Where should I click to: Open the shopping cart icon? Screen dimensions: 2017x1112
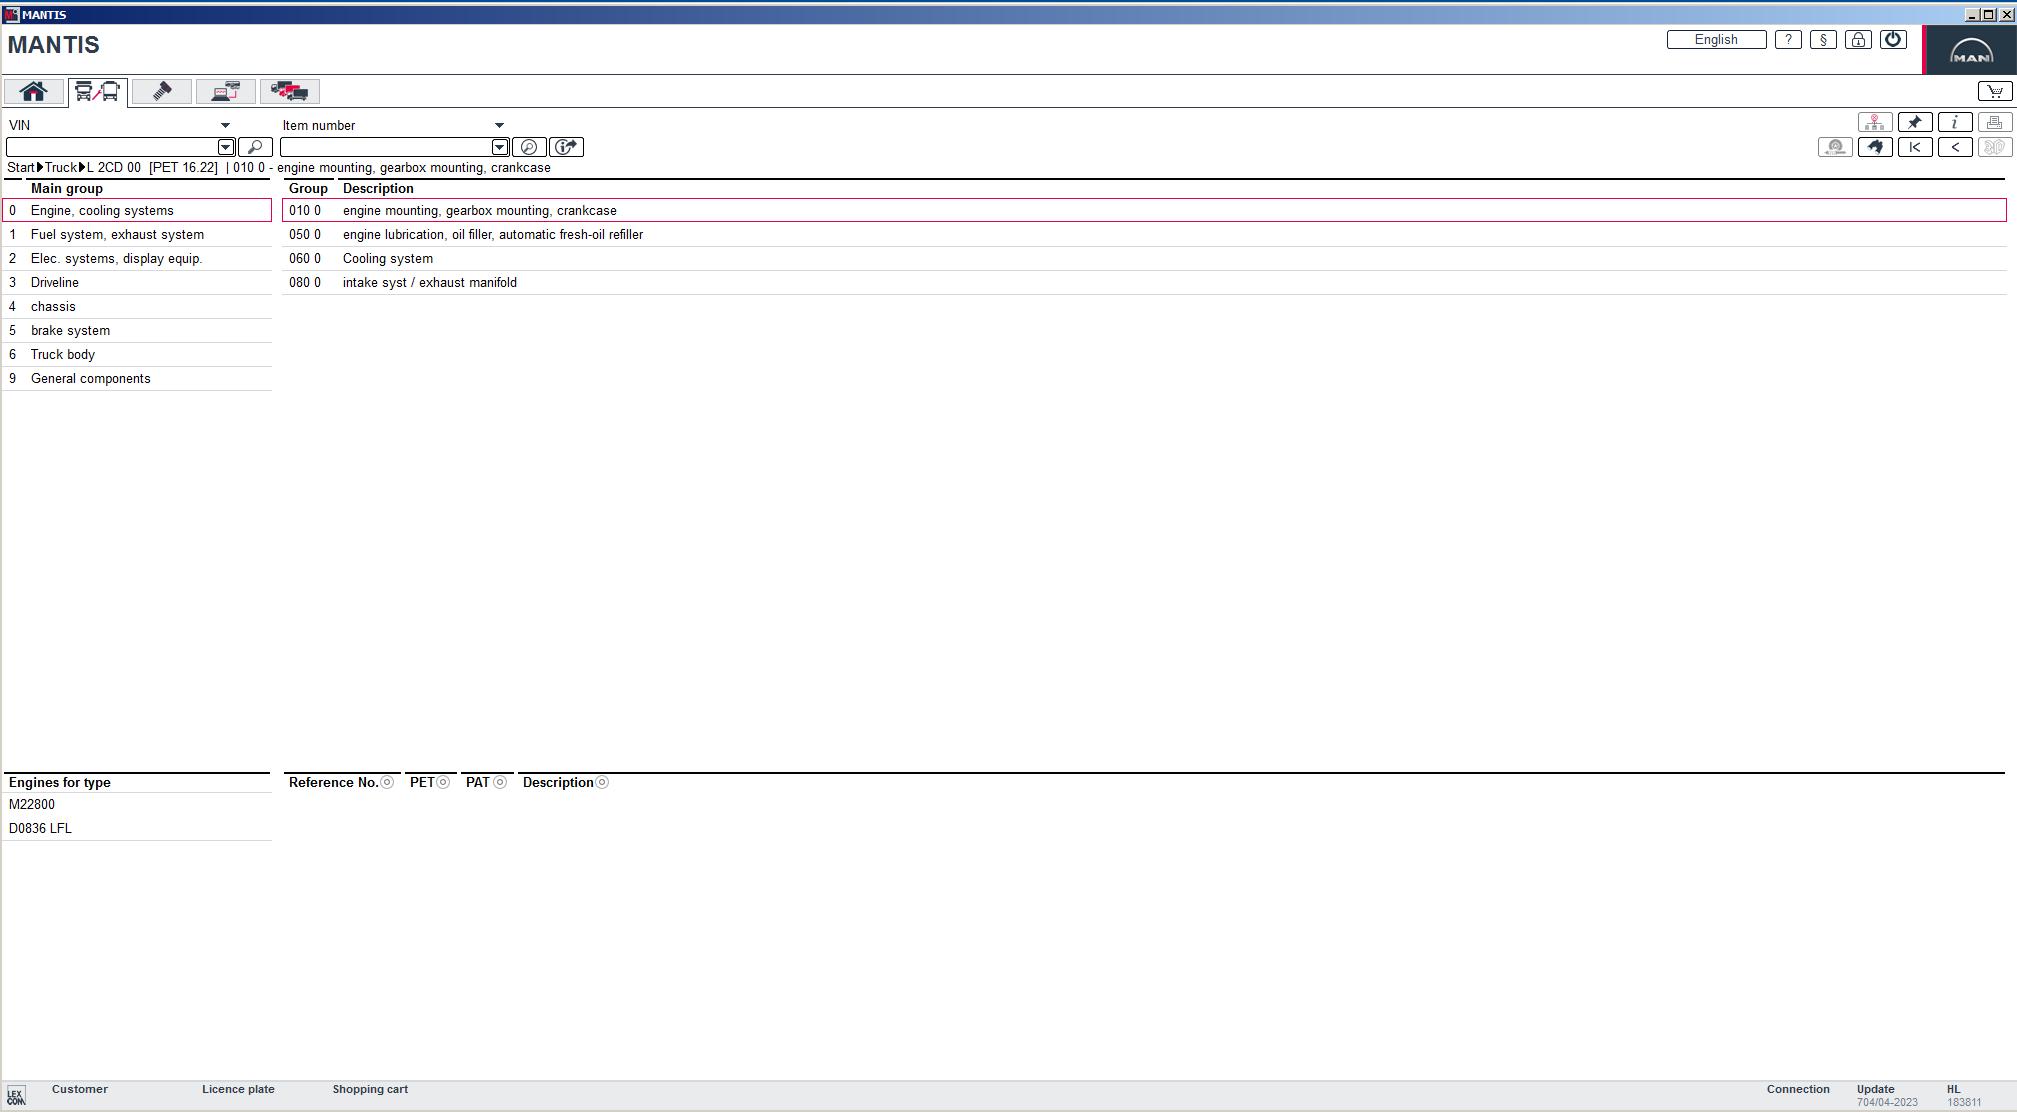(x=1993, y=90)
